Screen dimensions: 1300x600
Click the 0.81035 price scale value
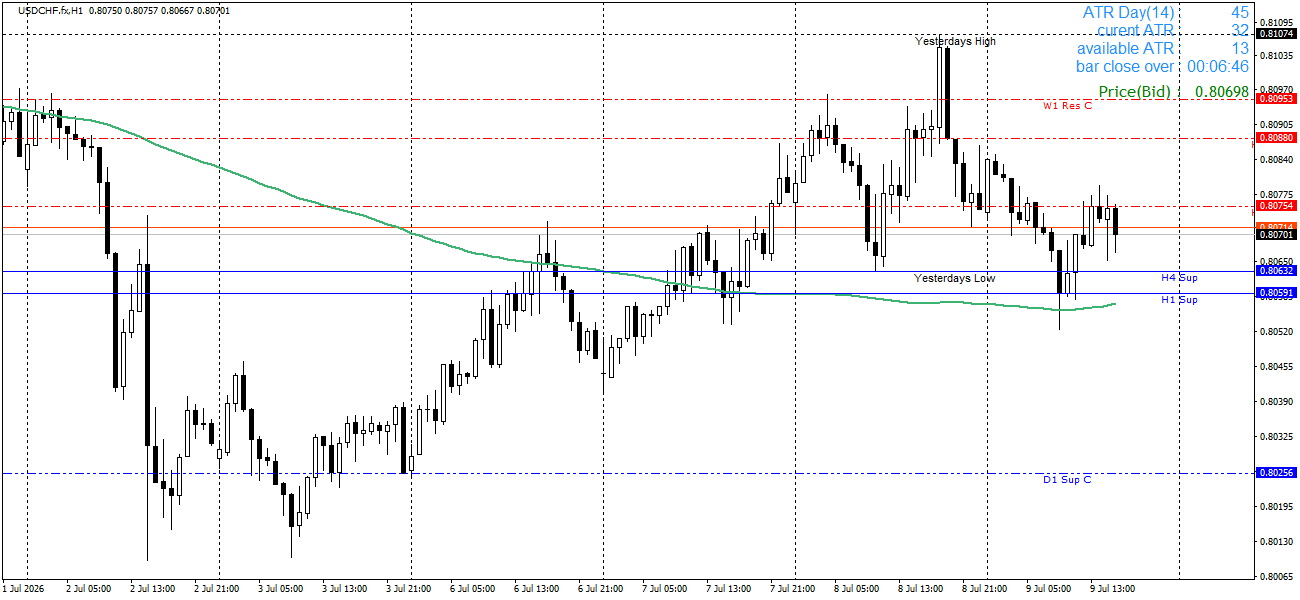tap(1276, 55)
